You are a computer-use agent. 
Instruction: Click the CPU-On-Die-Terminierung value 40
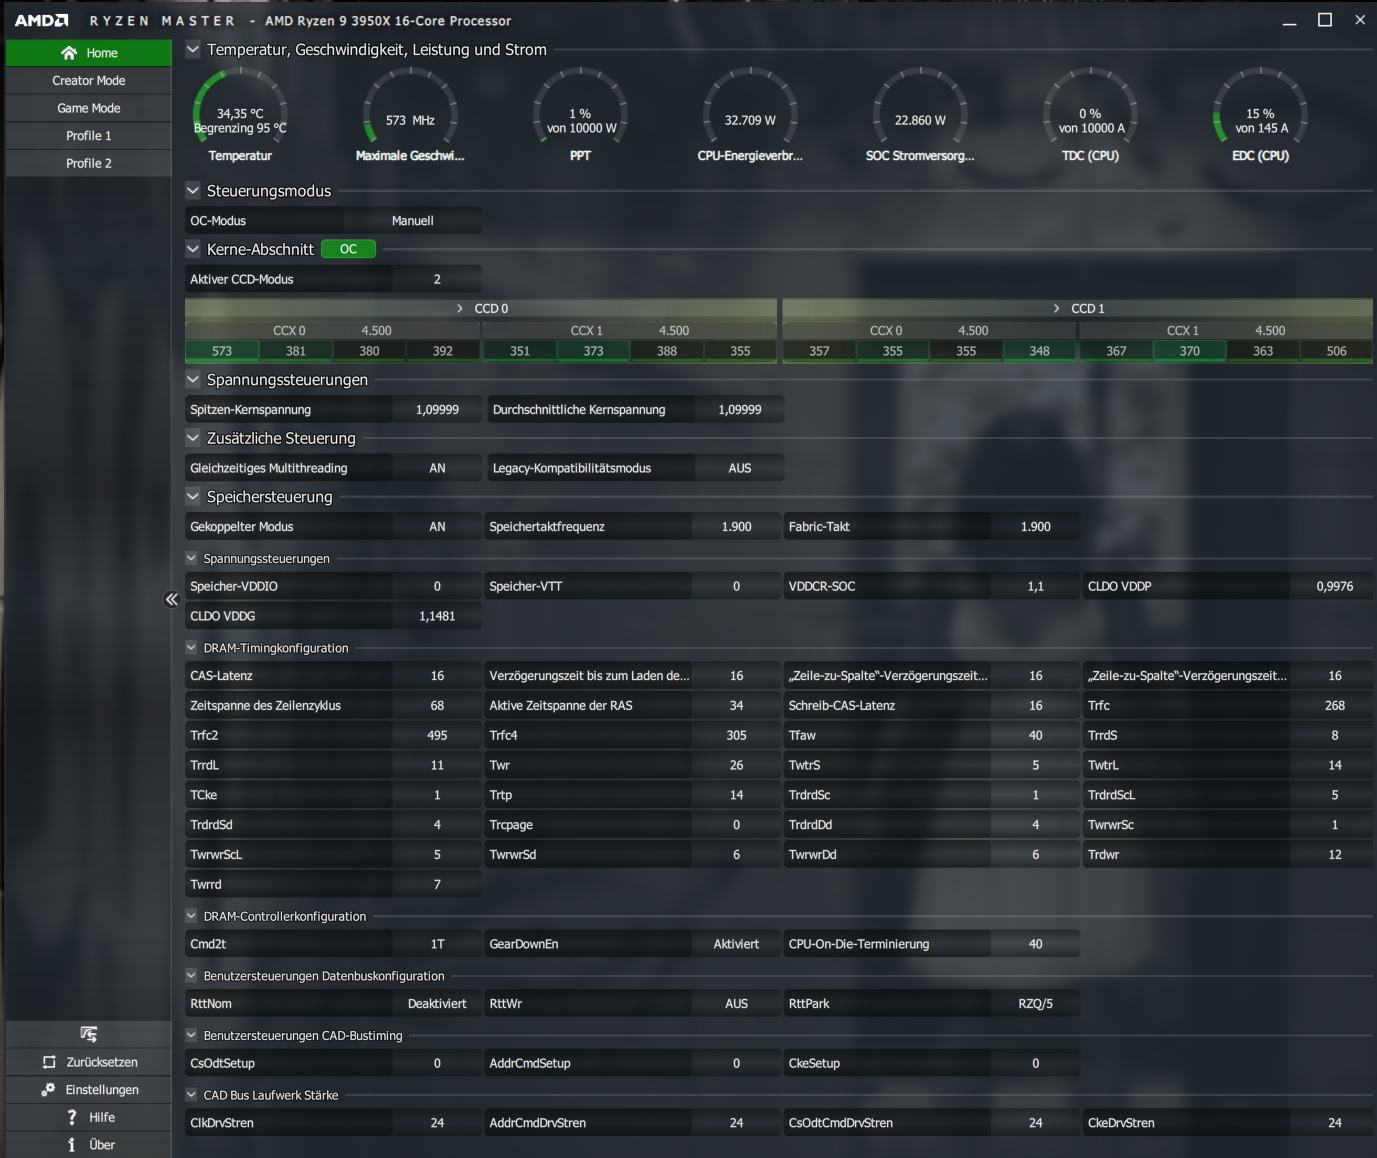coord(1035,944)
